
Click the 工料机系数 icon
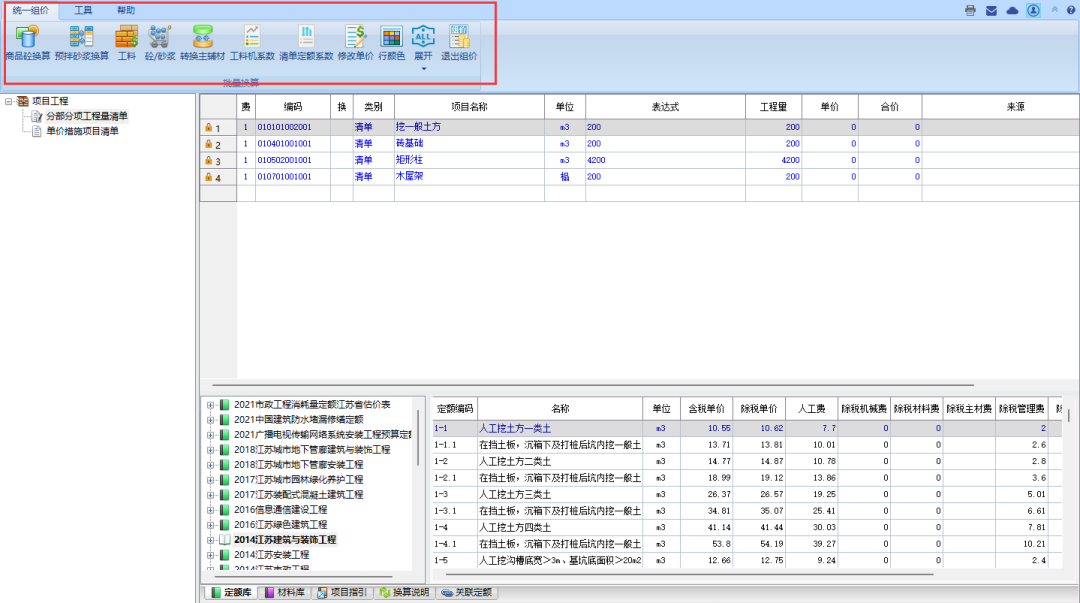[252, 38]
